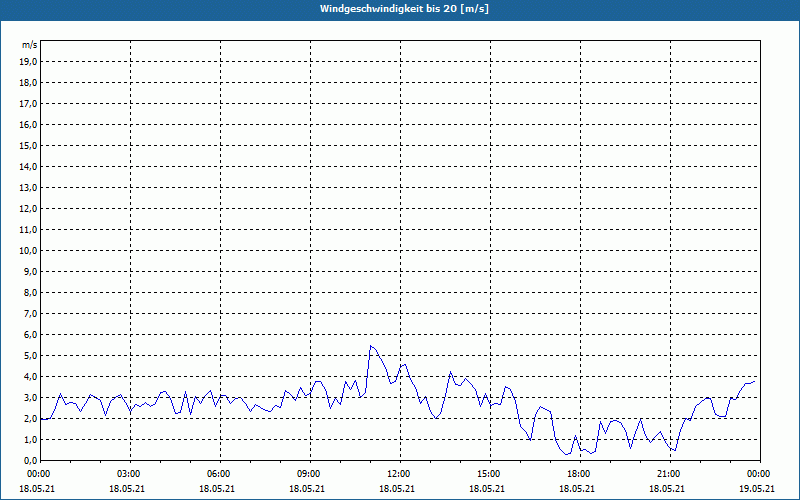Click the 09:00 time axis label
Screen dimensions: 800x500
(308, 474)
